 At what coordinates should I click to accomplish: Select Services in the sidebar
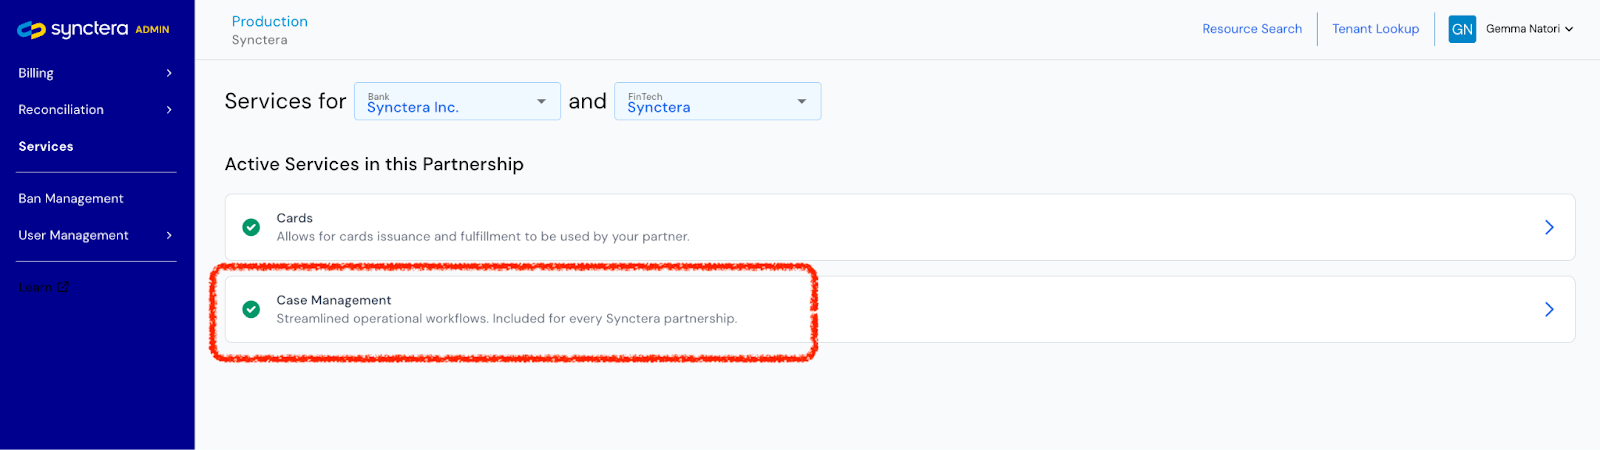(x=46, y=146)
